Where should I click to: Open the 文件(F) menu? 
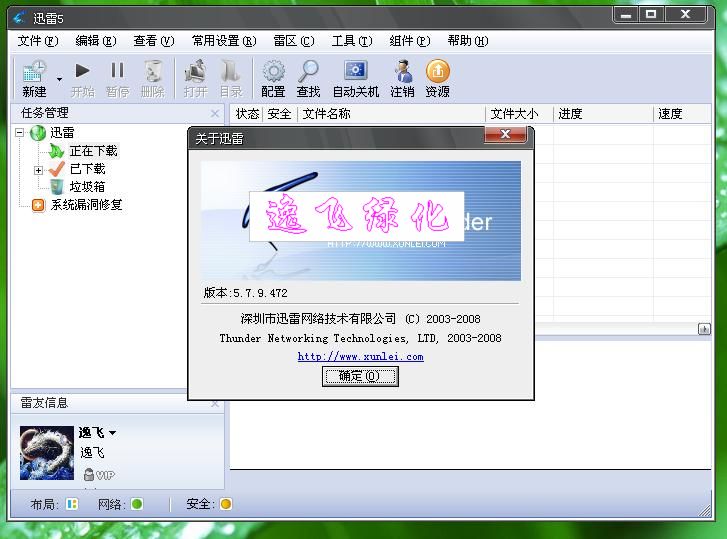click(x=38, y=41)
